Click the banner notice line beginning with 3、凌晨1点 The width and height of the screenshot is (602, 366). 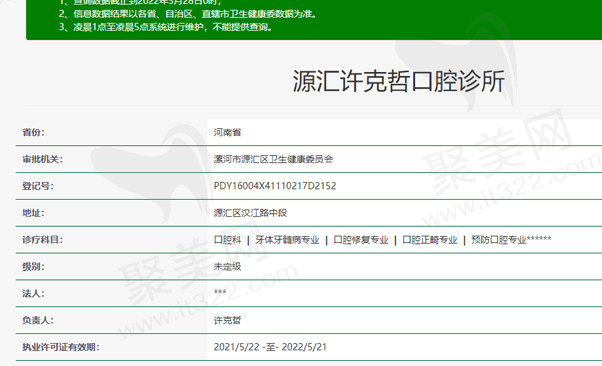pyautogui.click(x=166, y=27)
